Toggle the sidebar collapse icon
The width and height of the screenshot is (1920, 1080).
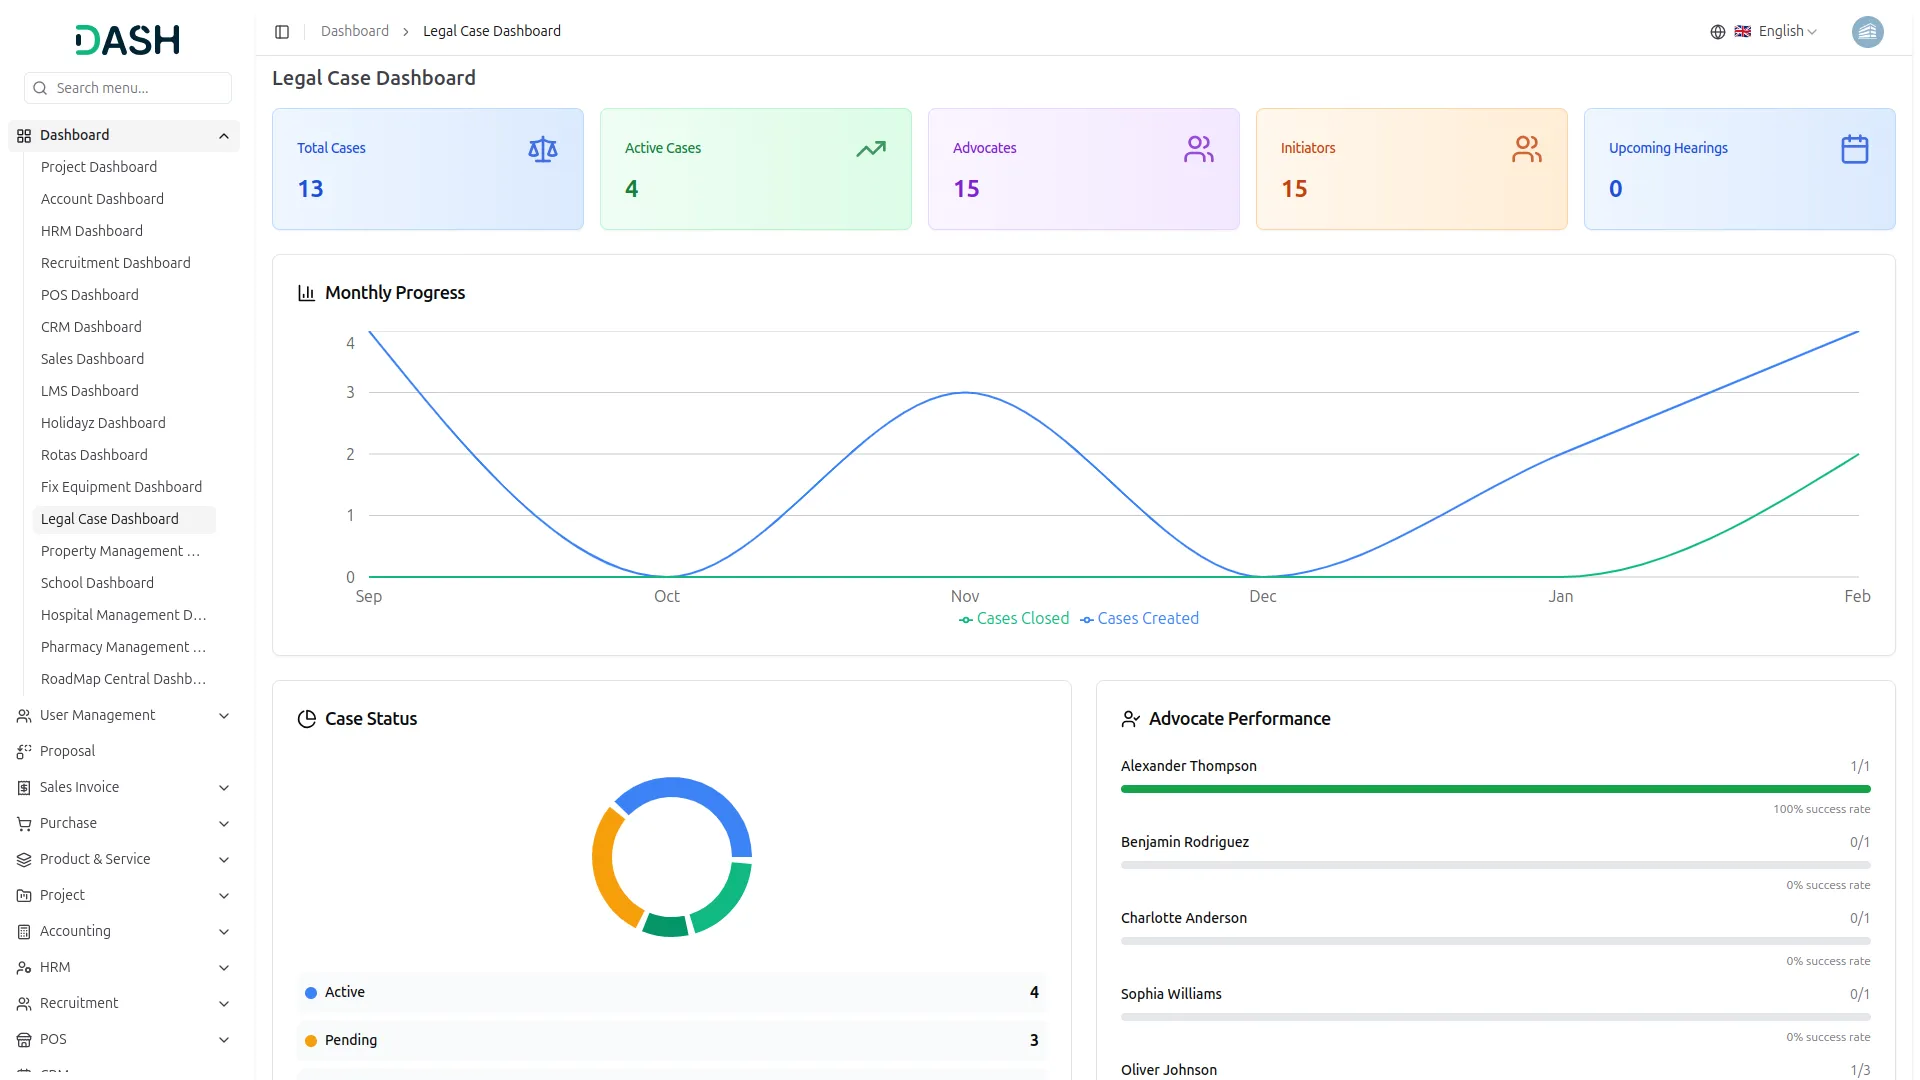(x=282, y=32)
